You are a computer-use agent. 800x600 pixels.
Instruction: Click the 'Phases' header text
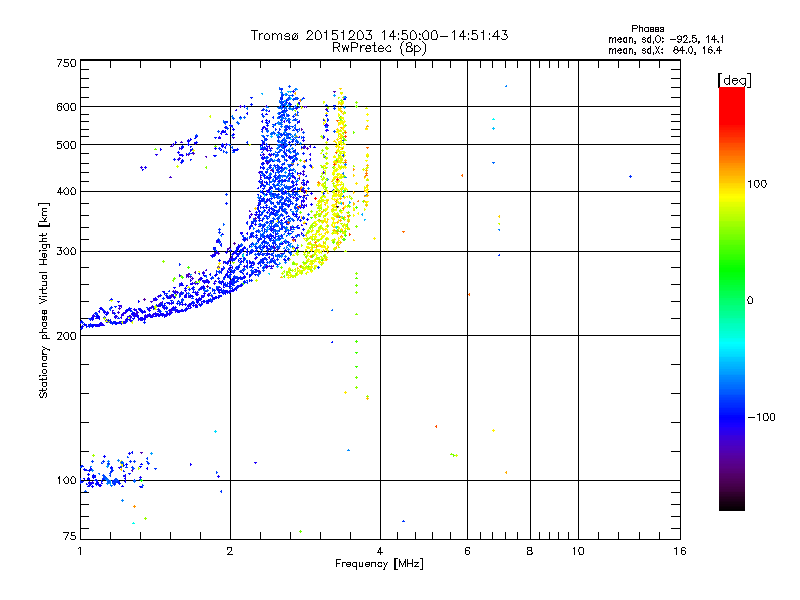(647, 29)
